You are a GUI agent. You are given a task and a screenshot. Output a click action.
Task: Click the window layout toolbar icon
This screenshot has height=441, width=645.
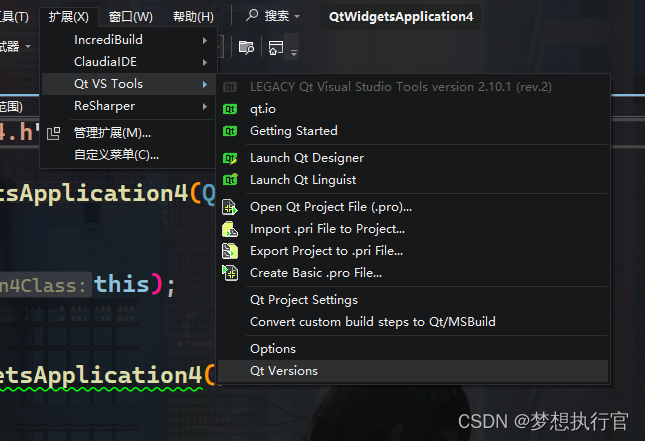pyautogui.click(x=276, y=48)
